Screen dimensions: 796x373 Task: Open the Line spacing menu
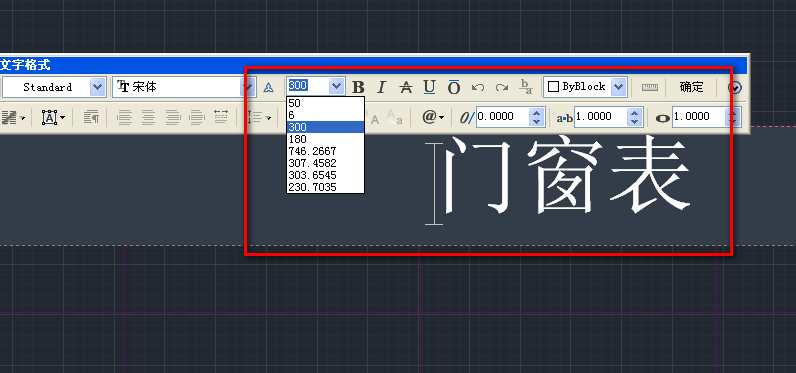pyautogui.click(x=259, y=118)
